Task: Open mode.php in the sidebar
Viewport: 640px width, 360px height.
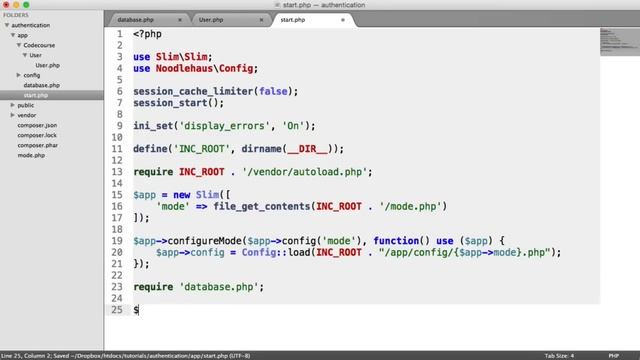Action: point(31,155)
